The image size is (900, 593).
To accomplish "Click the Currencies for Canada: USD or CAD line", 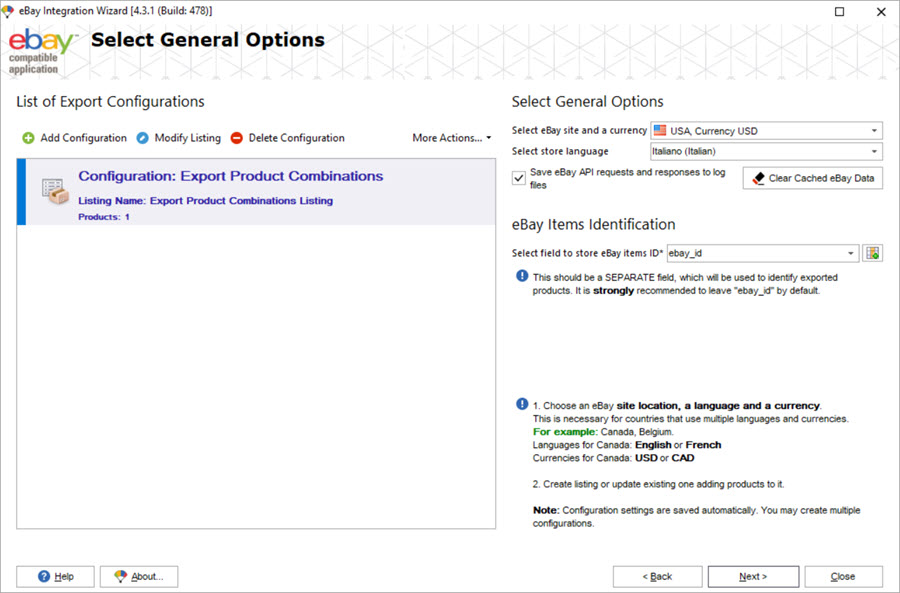I will (613, 458).
